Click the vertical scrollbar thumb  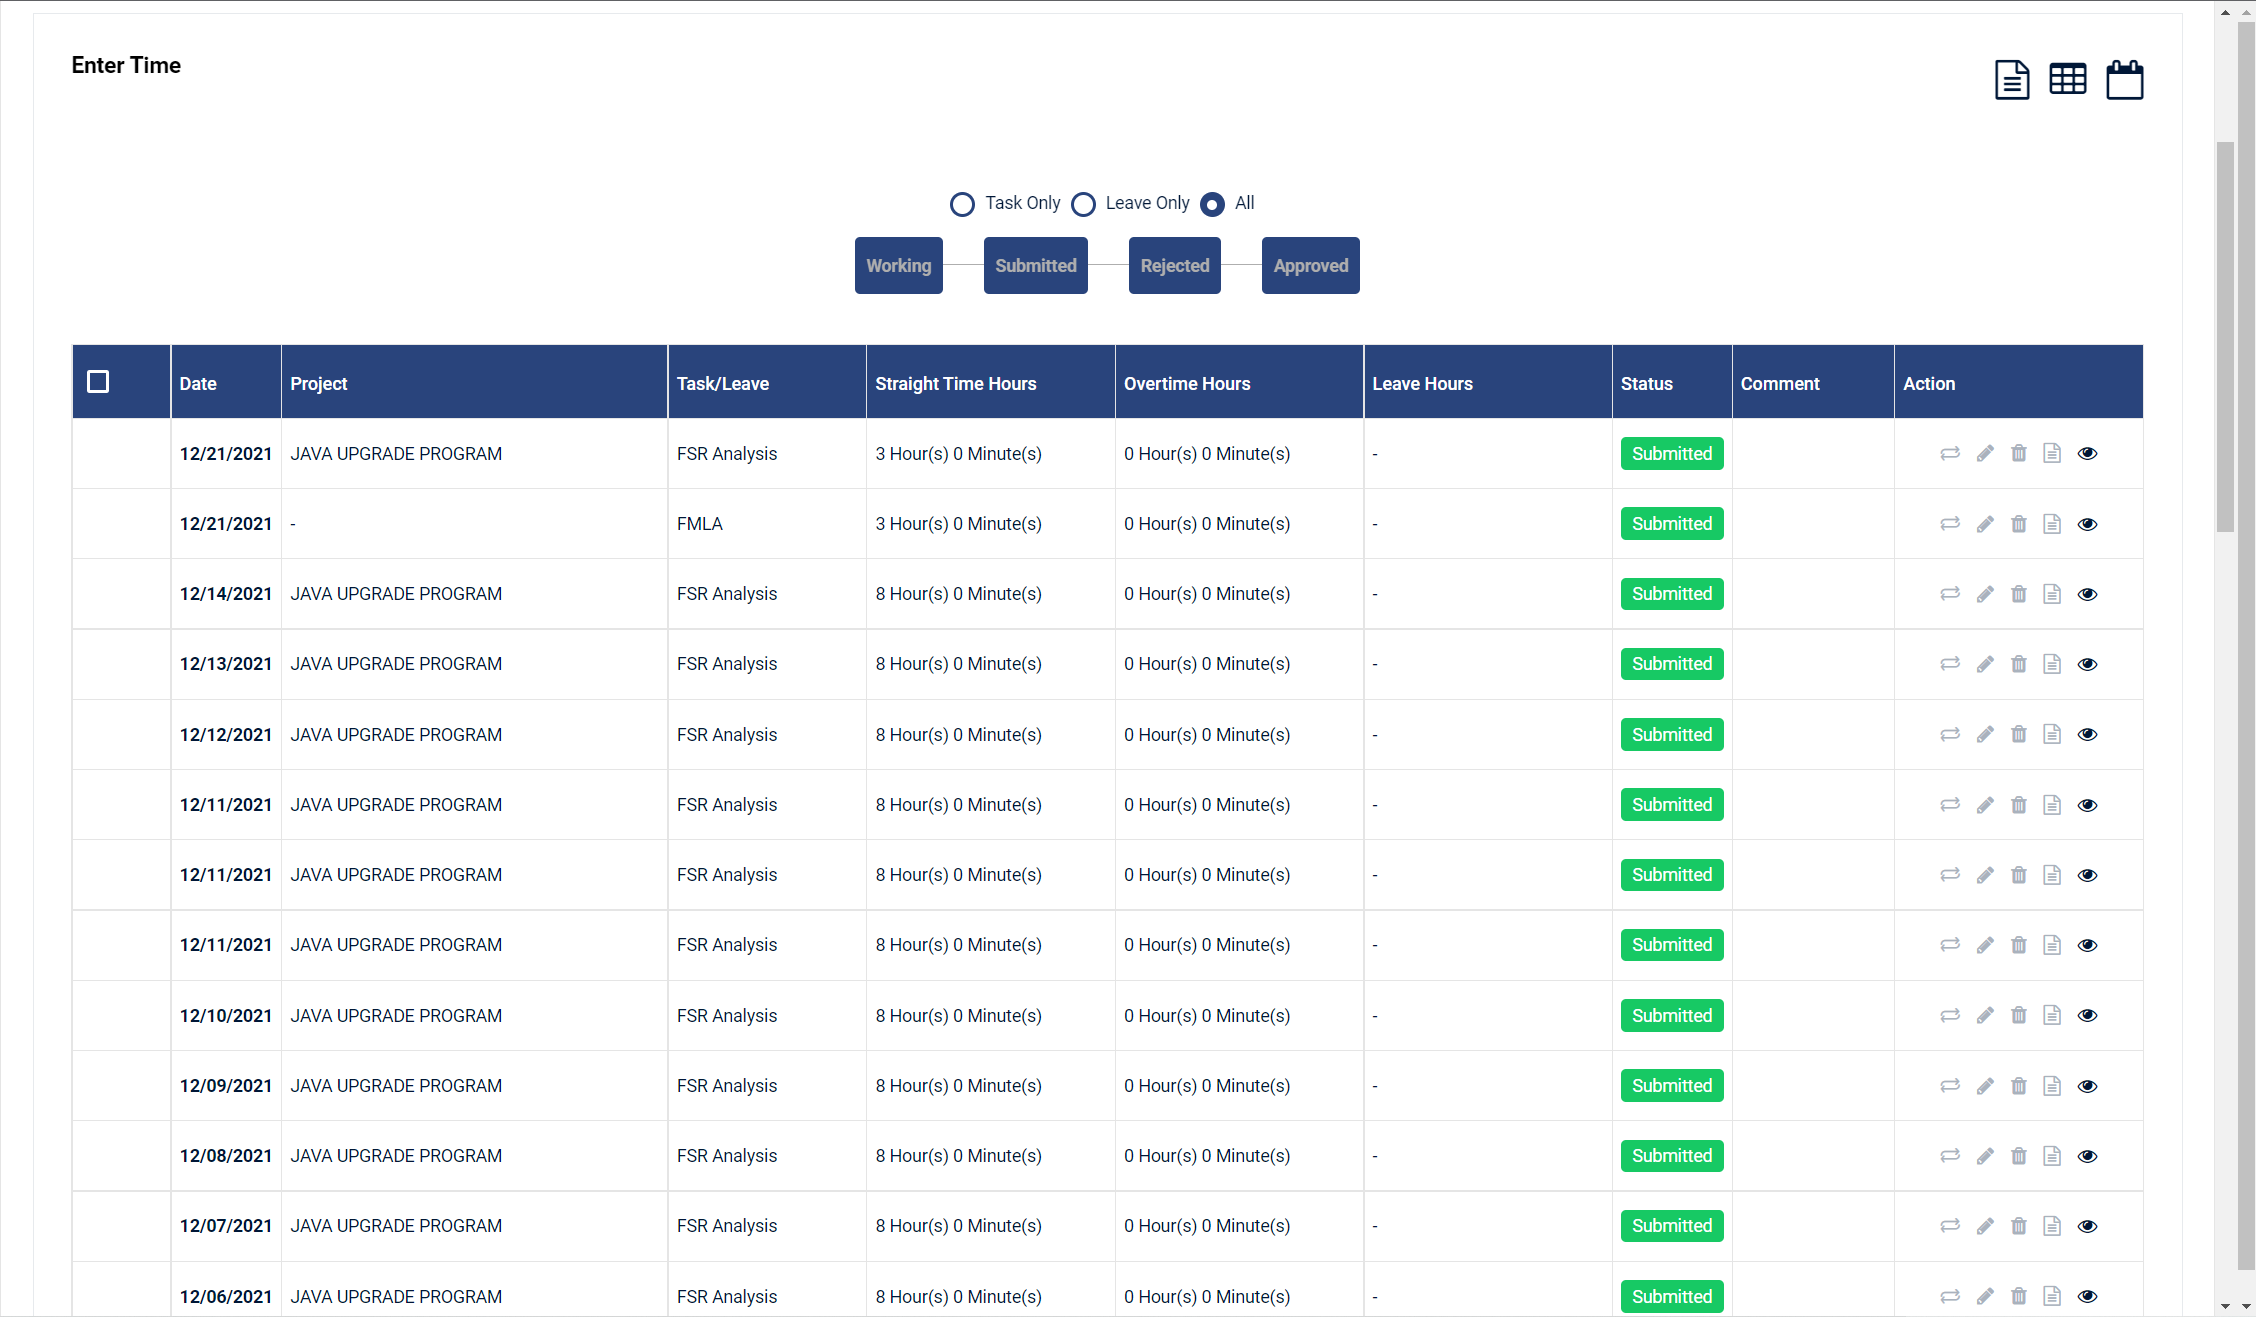coord(2225,337)
